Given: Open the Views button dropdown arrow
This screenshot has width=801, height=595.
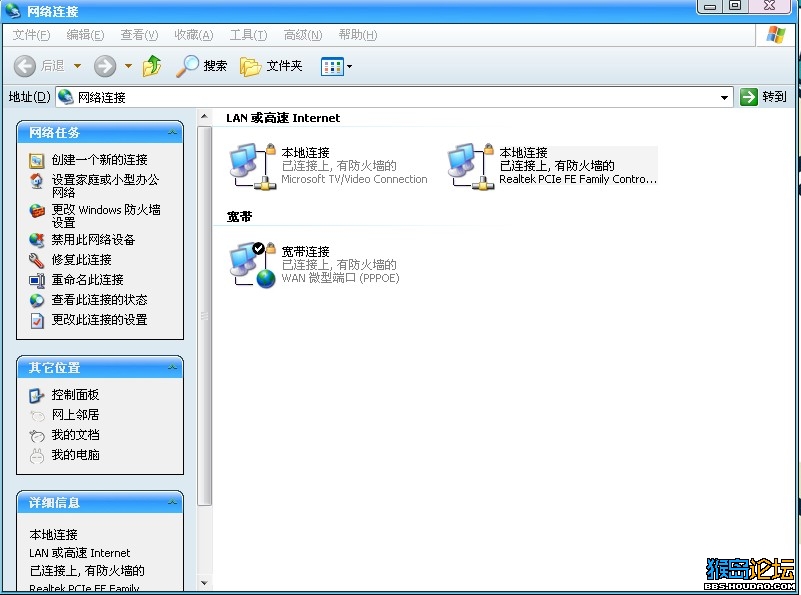Looking at the screenshot, I should tap(349, 66).
